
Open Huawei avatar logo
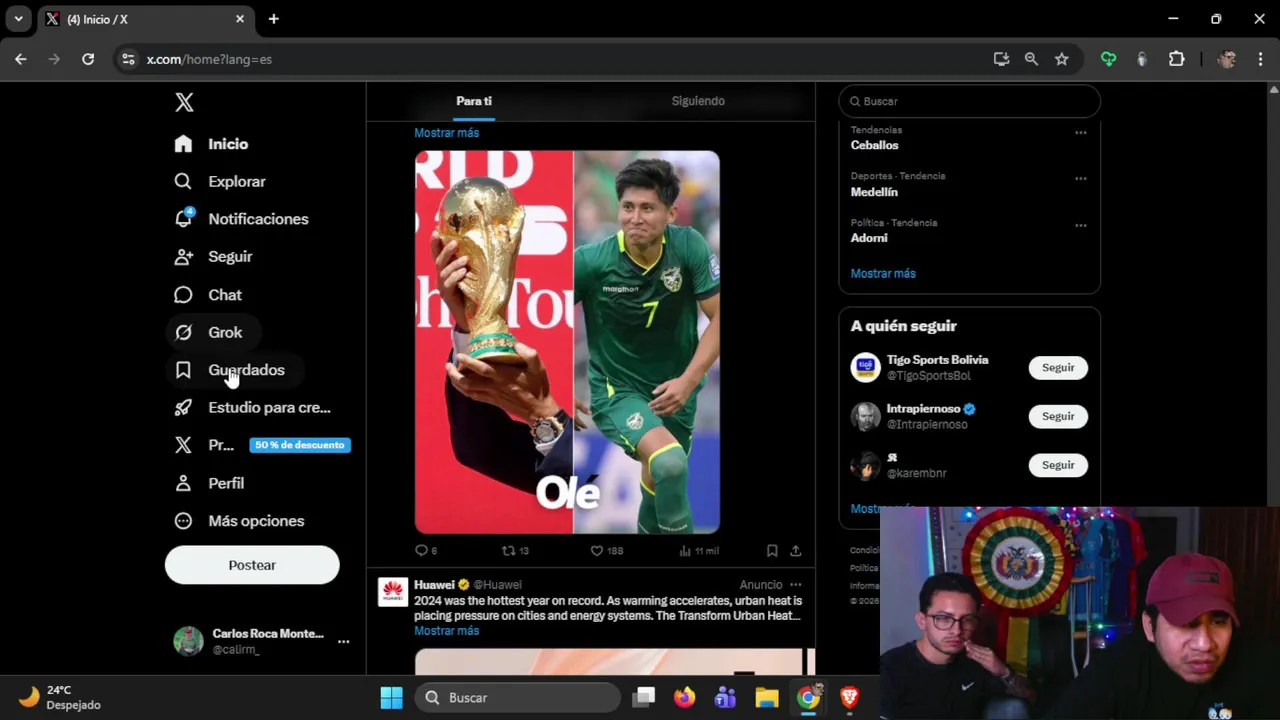(393, 592)
